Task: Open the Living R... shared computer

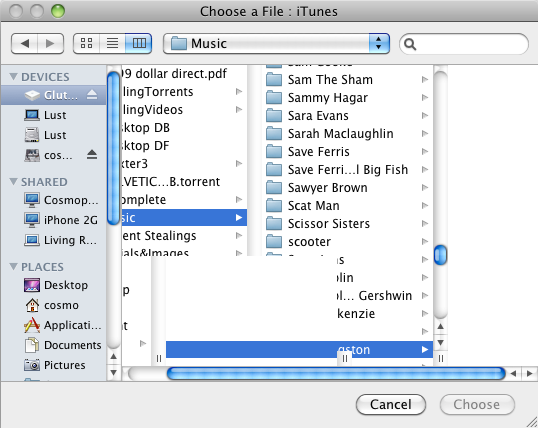Action: pos(54,240)
